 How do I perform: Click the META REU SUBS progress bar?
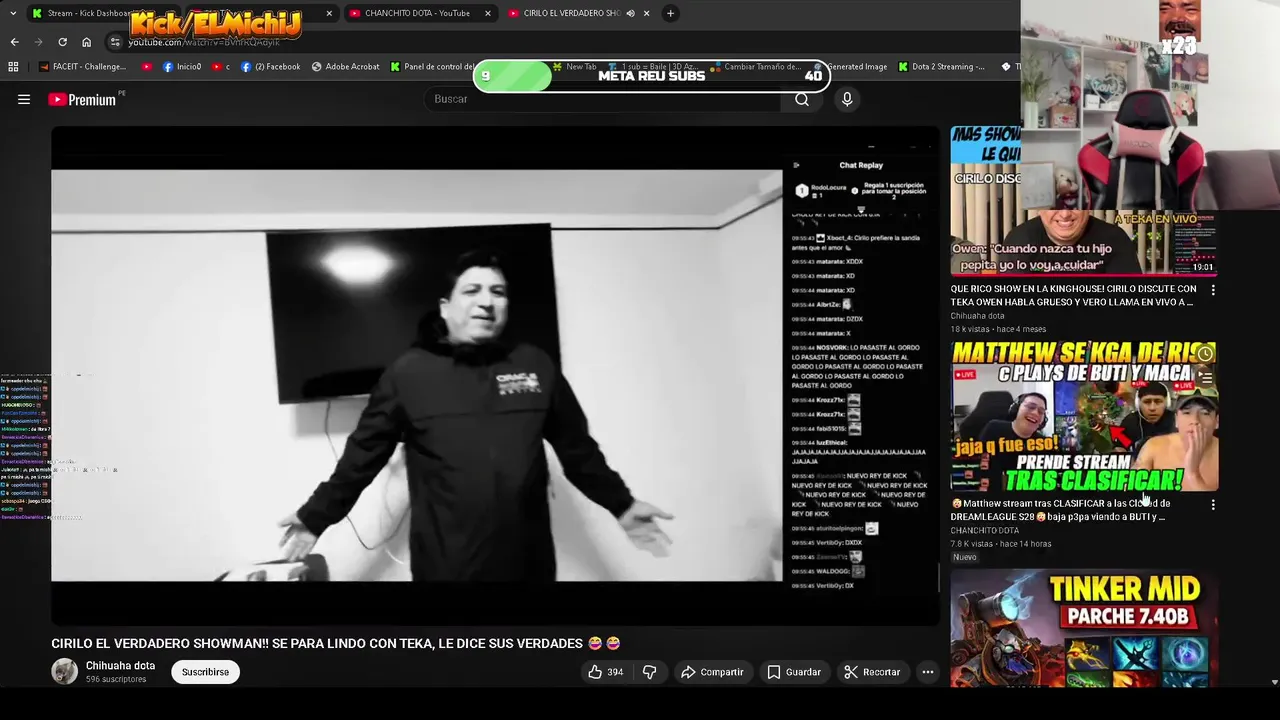pos(651,76)
